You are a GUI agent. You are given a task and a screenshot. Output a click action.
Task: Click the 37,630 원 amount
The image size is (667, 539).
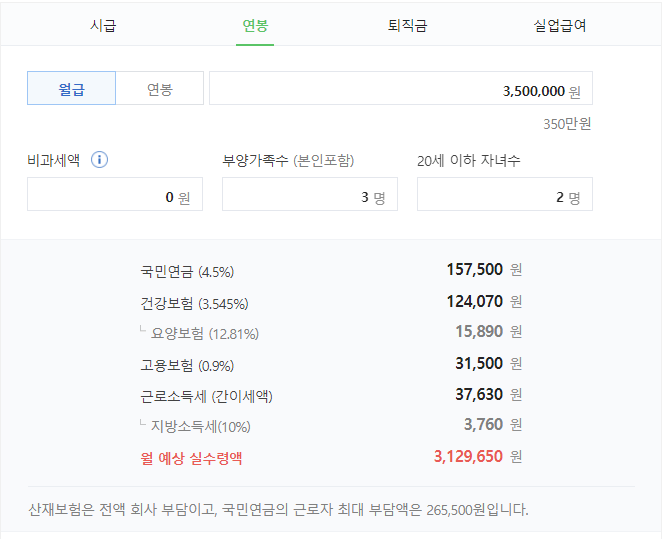488,394
